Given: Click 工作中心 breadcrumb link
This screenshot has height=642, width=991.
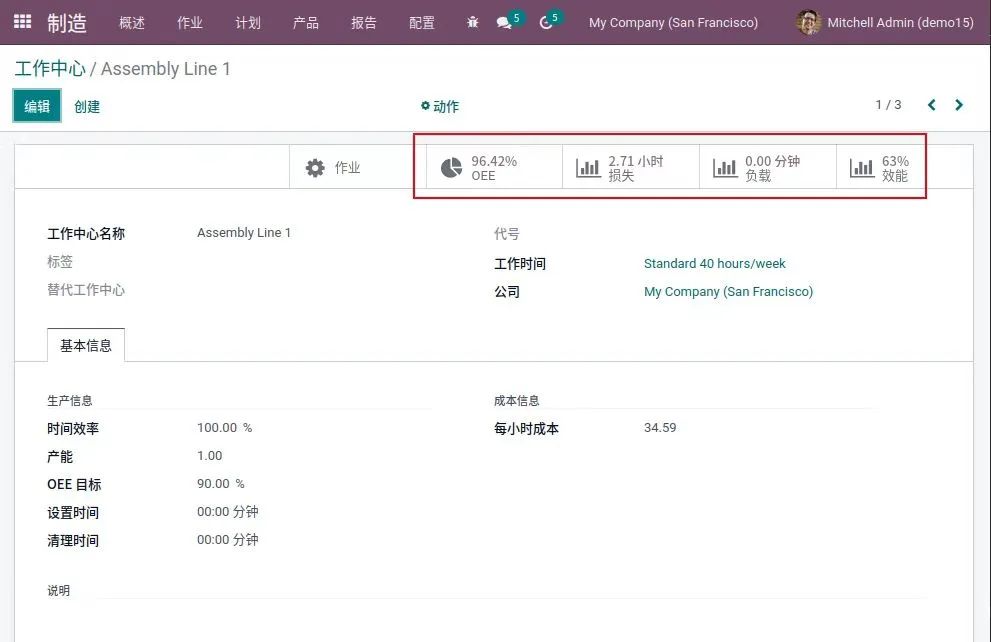Looking at the screenshot, I should [50, 69].
